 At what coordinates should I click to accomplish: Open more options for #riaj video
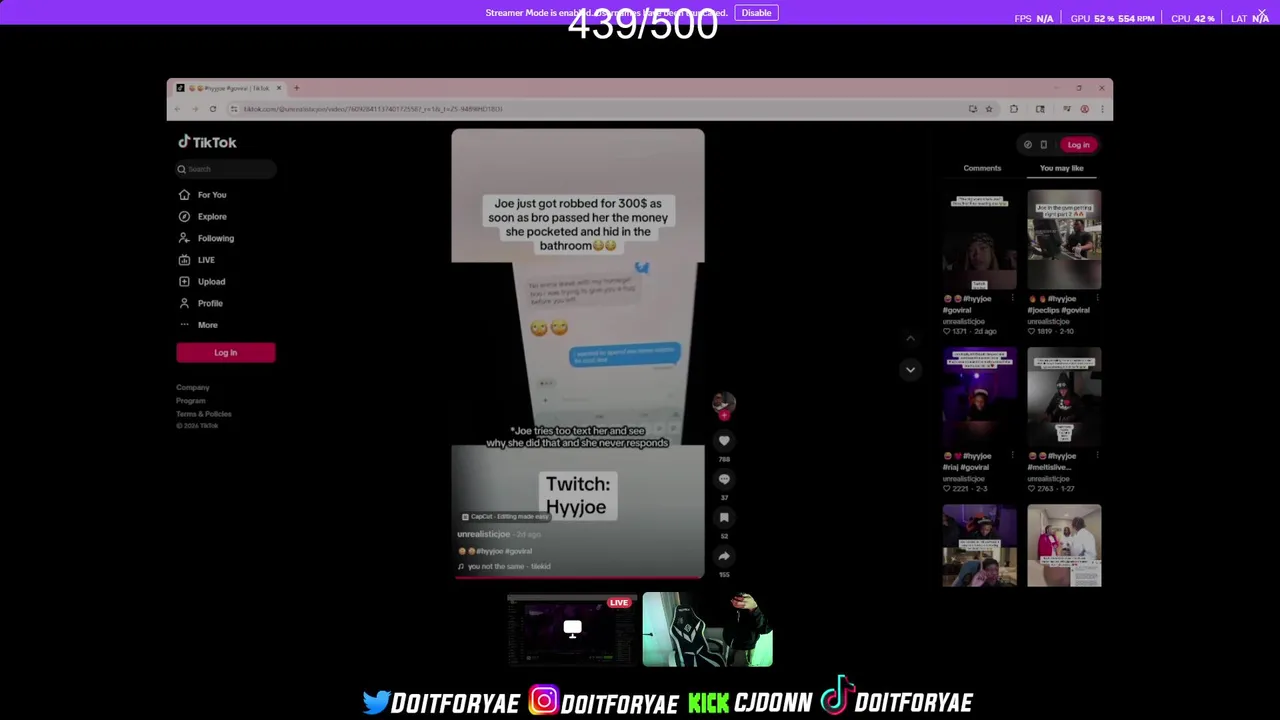tap(1012, 456)
